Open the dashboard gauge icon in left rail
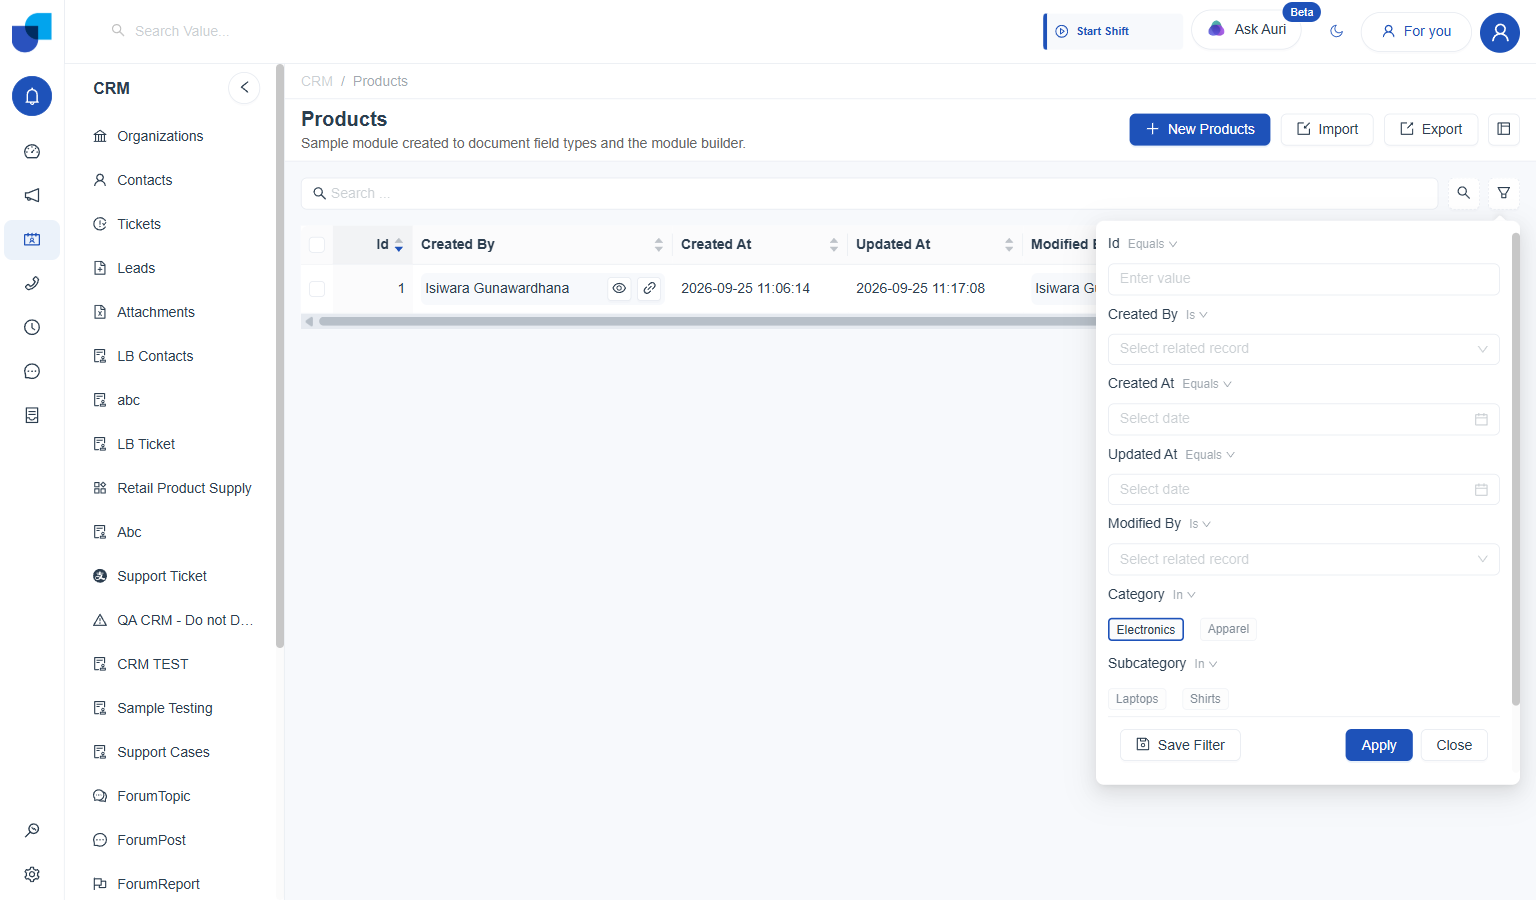1536x900 pixels. (32, 152)
